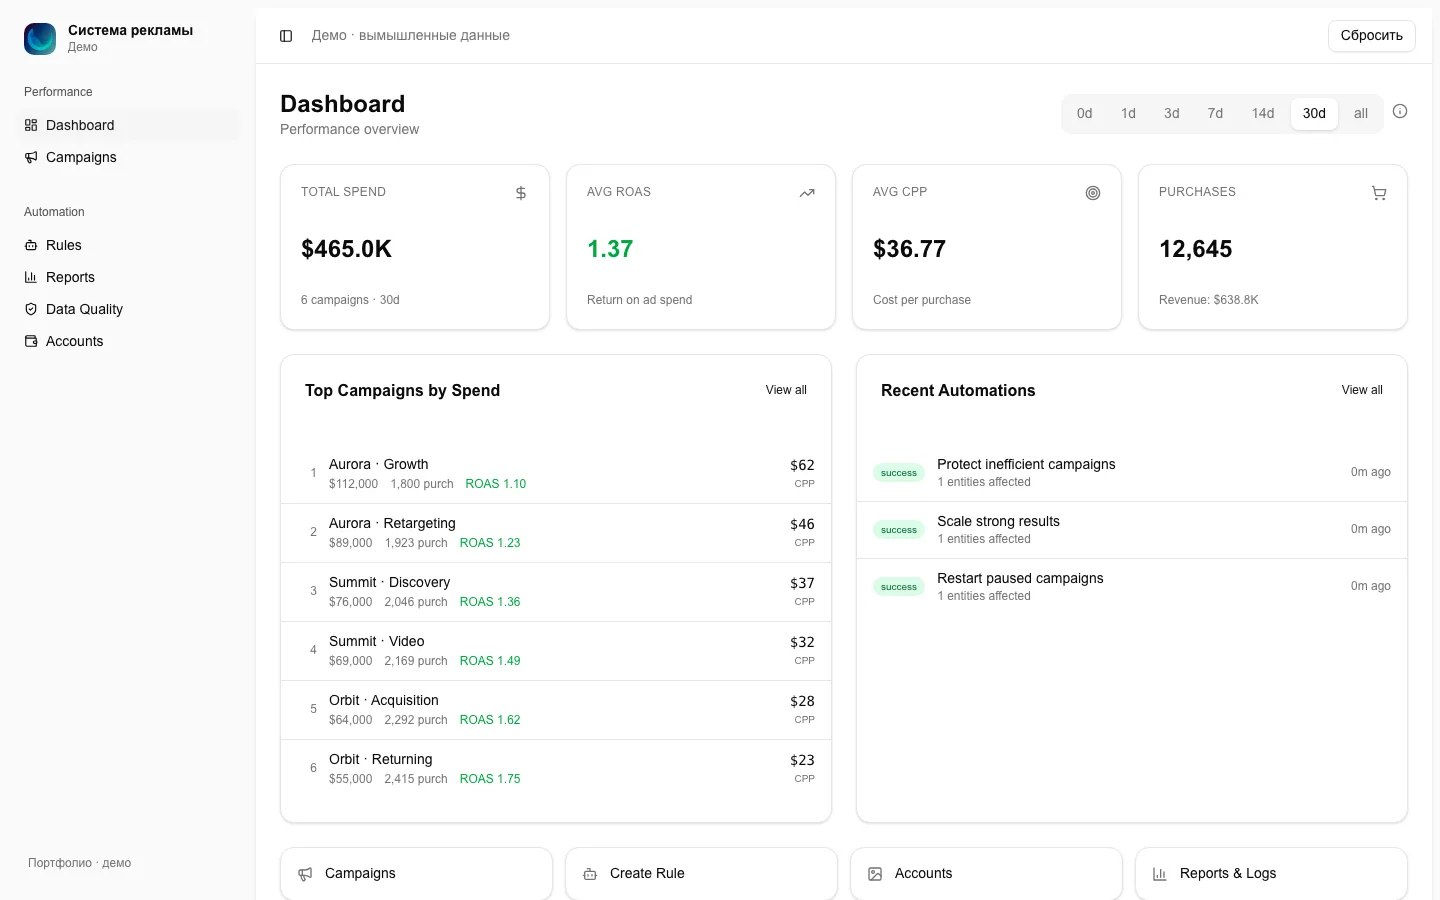Image resolution: width=1440 pixels, height=900 pixels.
Task: Click the app logo in sidebar
Action: pos(40,38)
